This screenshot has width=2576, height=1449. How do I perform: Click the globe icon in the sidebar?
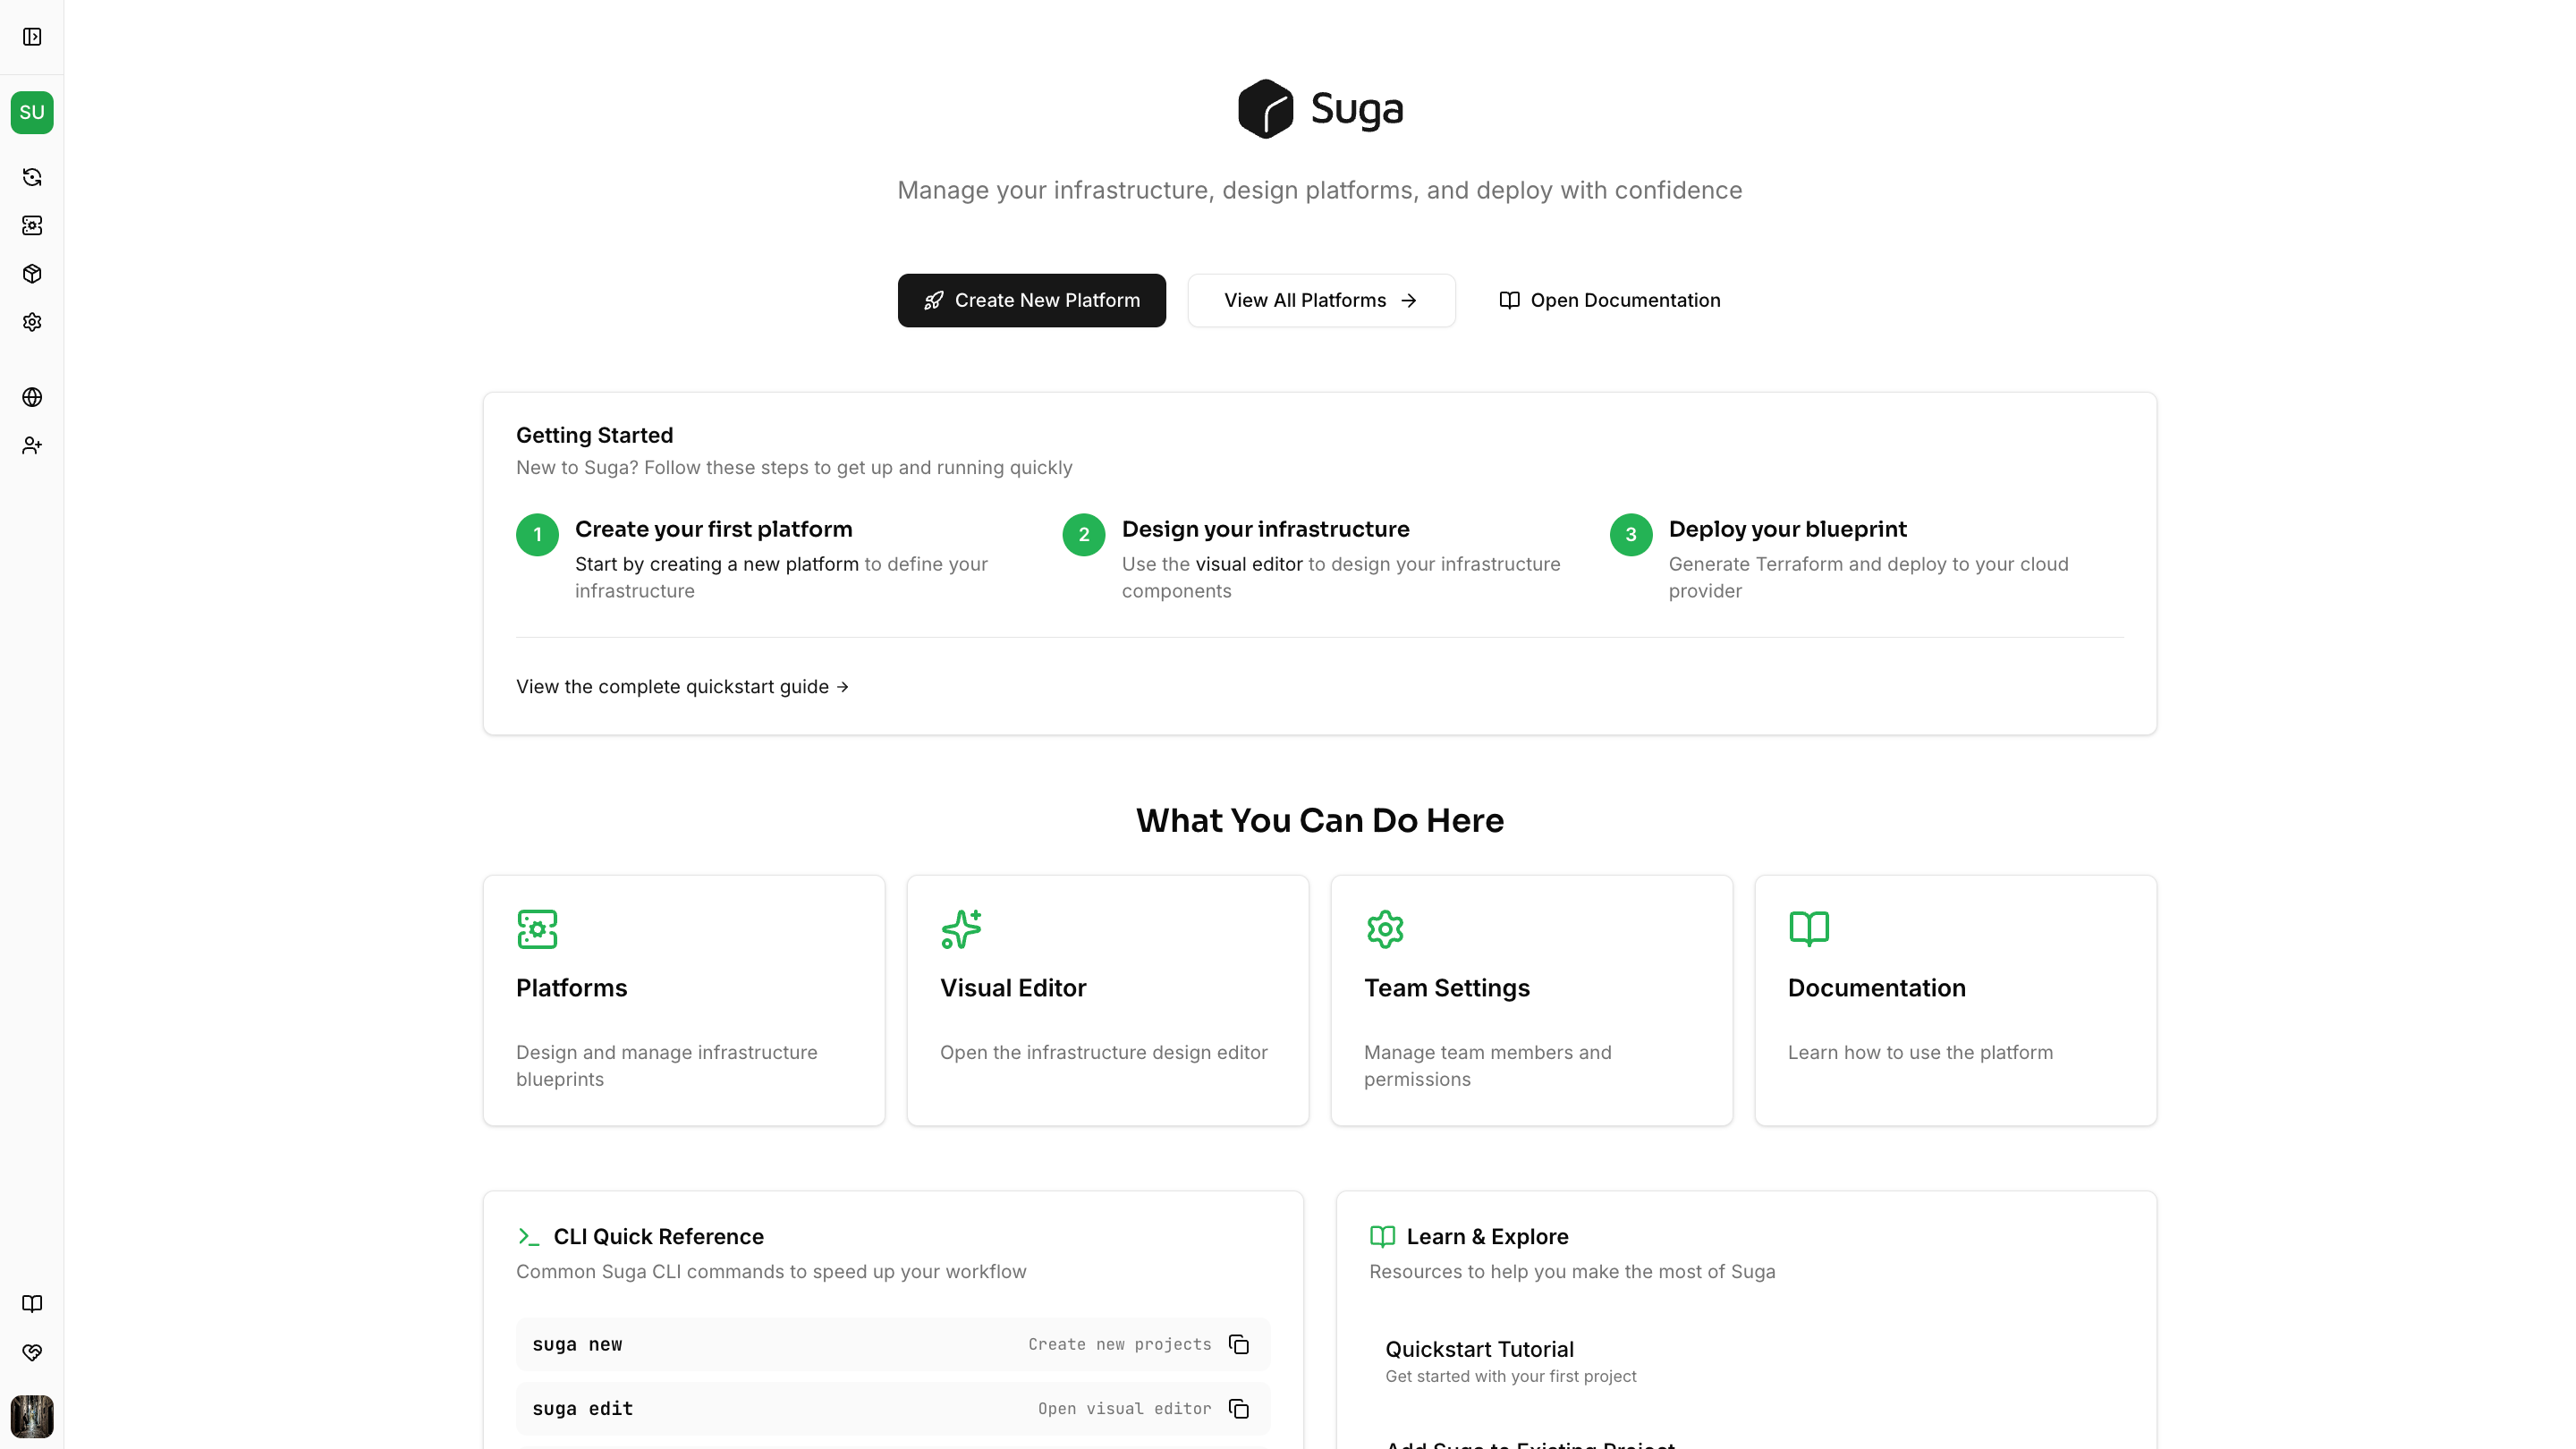click(31, 397)
